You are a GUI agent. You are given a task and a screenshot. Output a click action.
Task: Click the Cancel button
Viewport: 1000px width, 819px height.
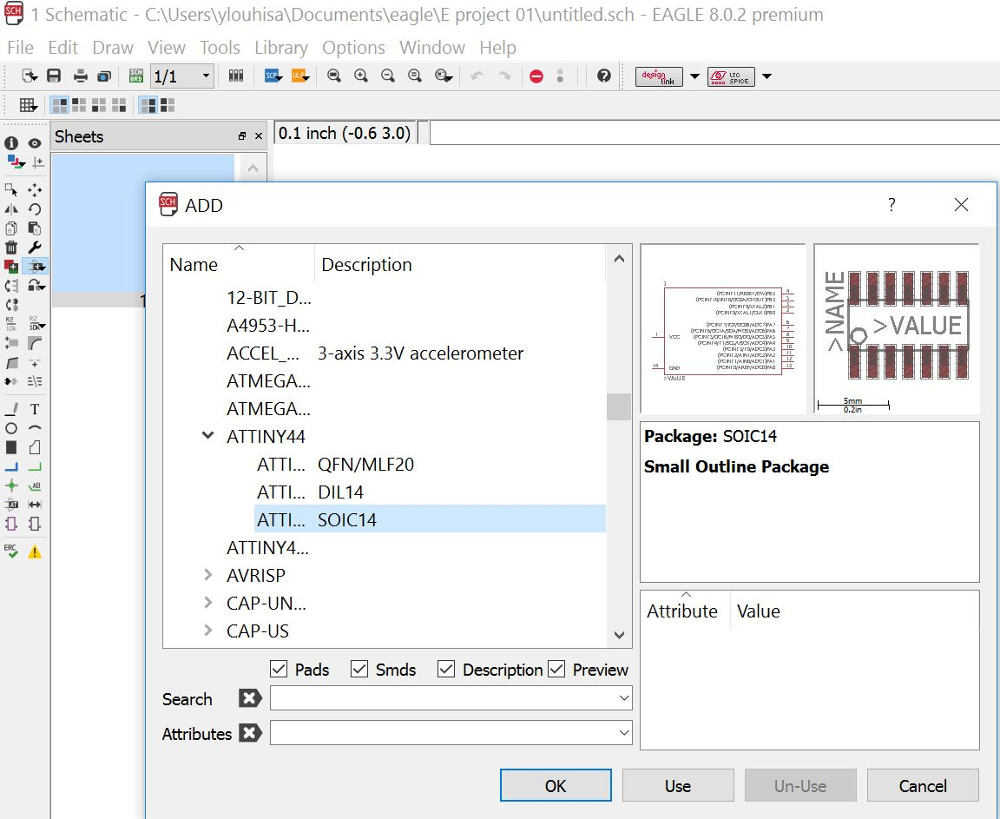(x=923, y=785)
